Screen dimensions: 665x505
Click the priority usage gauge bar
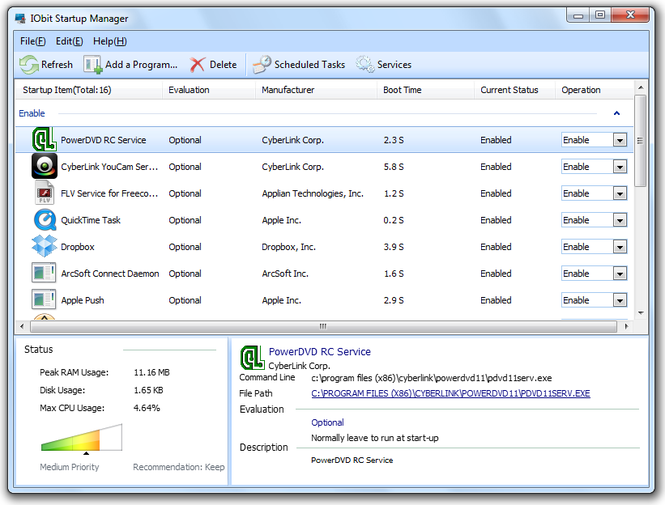81,437
